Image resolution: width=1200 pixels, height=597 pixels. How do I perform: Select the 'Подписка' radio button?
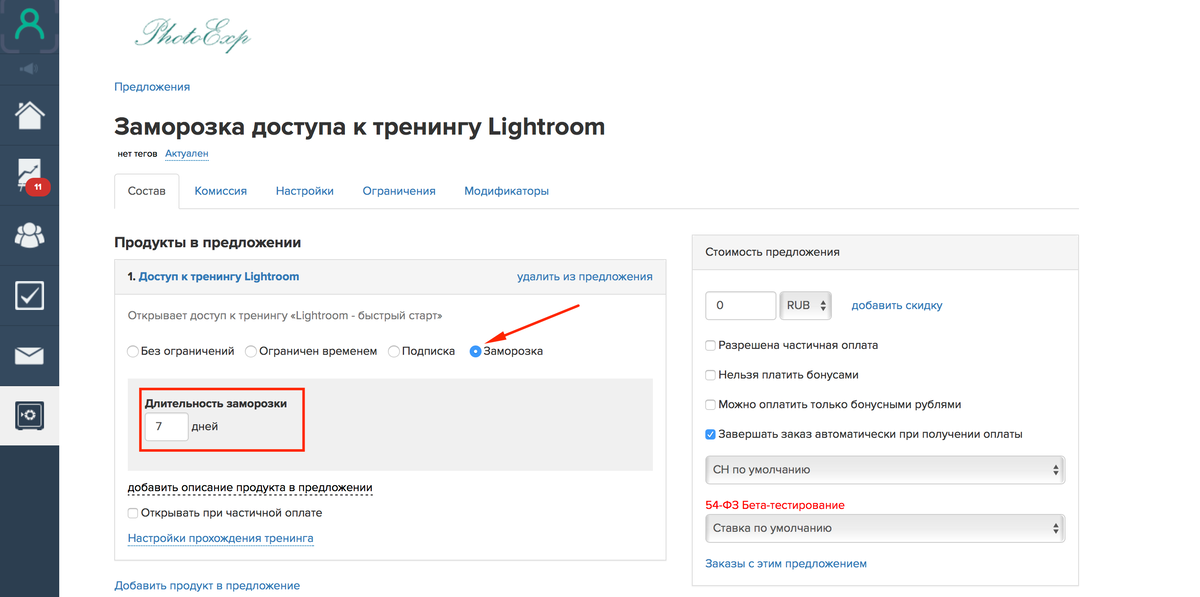[394, 352]
